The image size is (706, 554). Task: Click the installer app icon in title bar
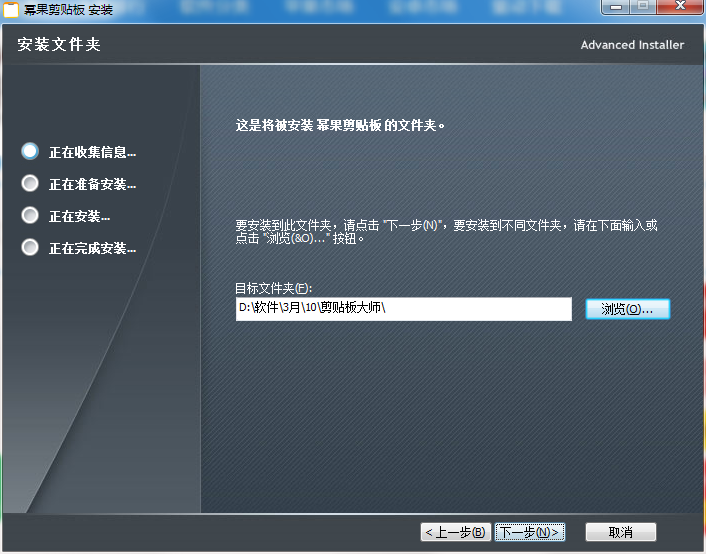coord(11,9)
